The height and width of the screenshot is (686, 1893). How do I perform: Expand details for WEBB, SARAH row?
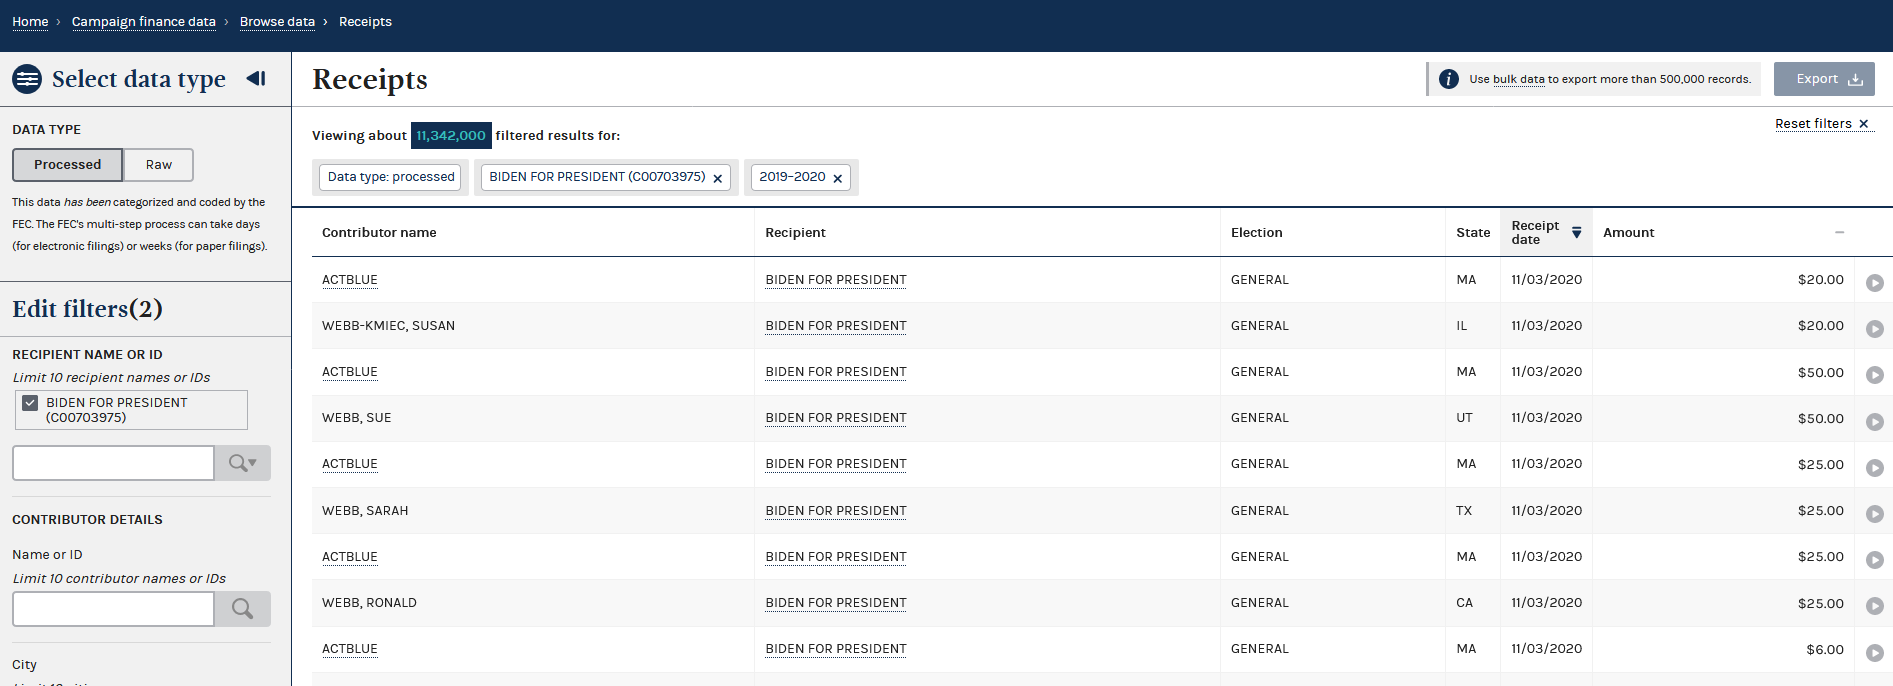tap(1875, 514)
